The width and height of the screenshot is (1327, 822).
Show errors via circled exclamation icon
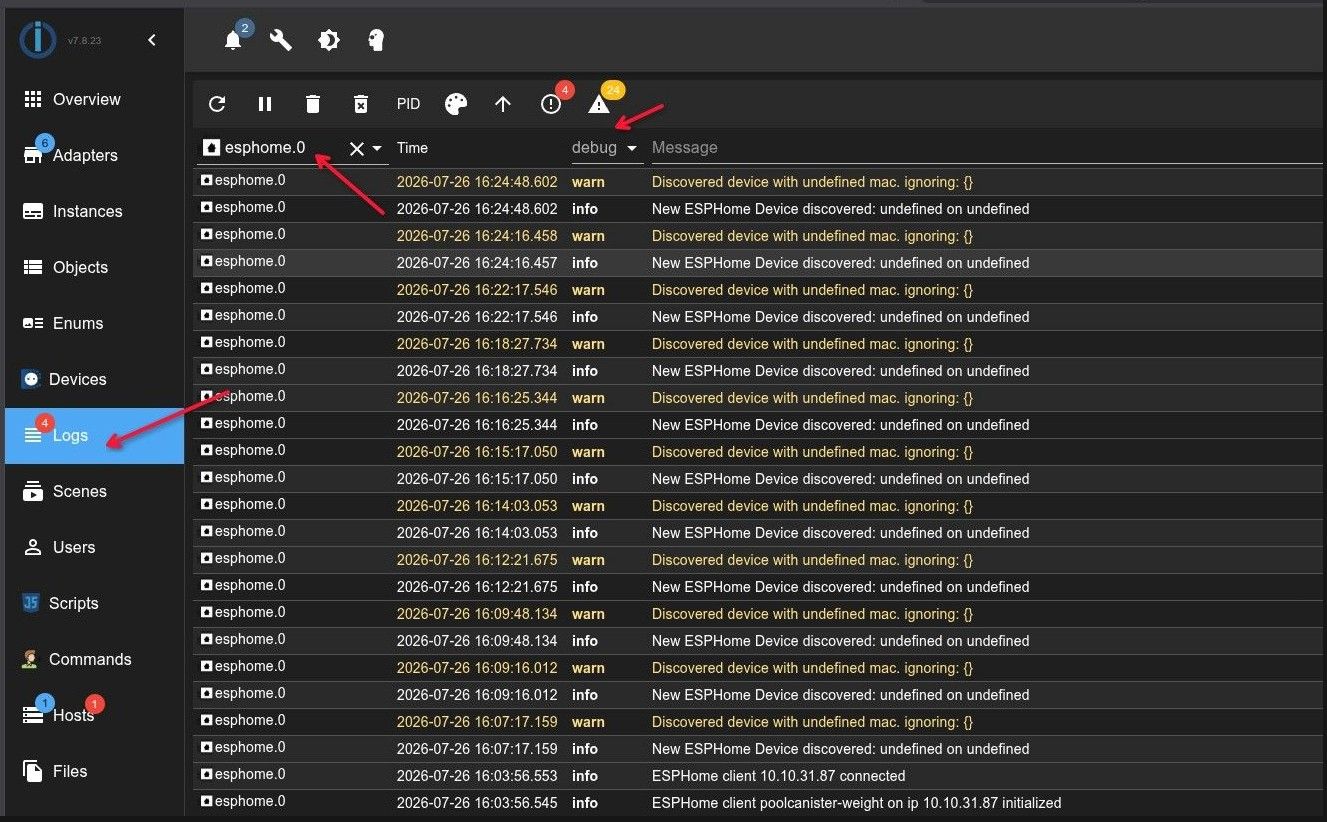[x=551, y=104]
